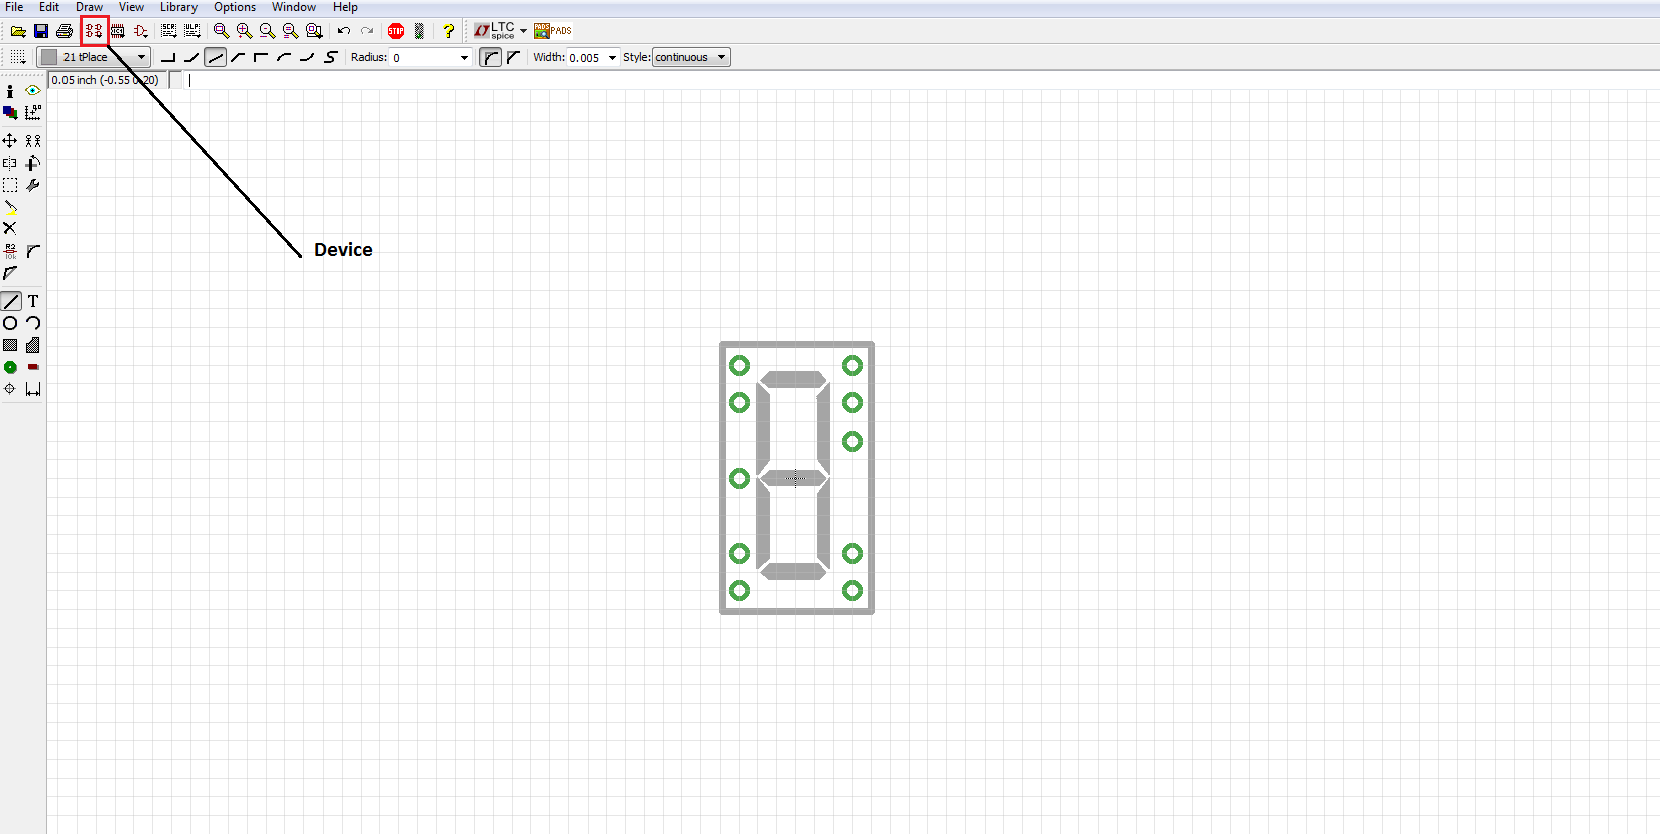Choose the S-curve freehand bend style
The height and width of the screenshot is (834, 1660).
330,57
